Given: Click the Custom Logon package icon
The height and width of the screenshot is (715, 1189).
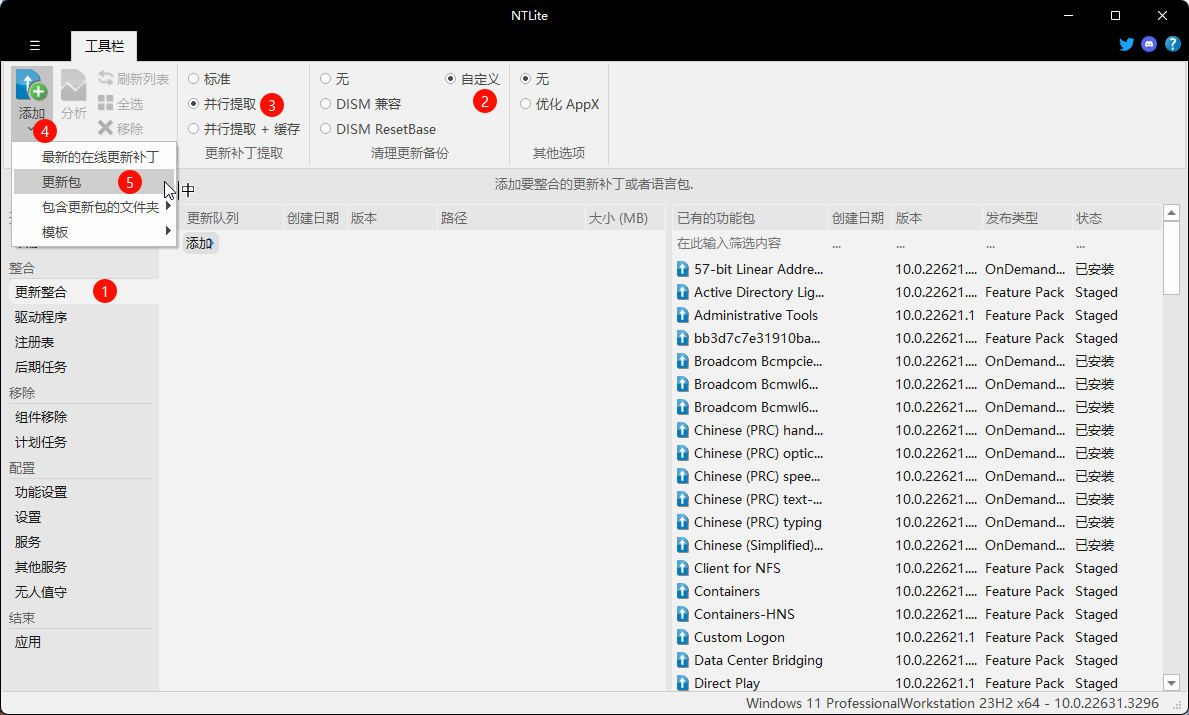Looking at the screenshot, I should 682,637.
